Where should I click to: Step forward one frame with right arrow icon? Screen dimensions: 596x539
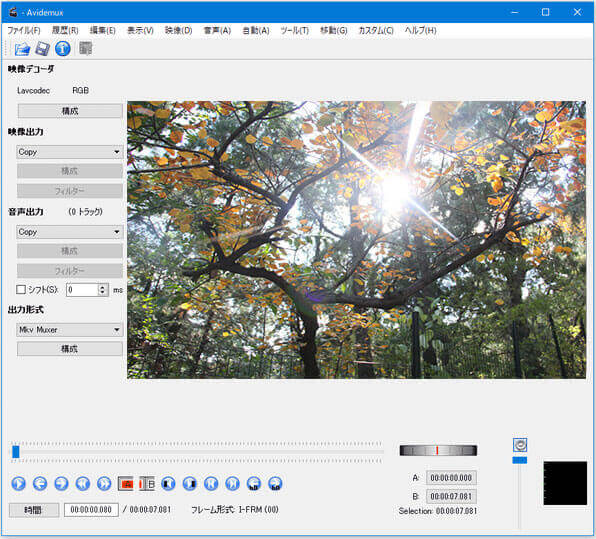click(62, 484)
